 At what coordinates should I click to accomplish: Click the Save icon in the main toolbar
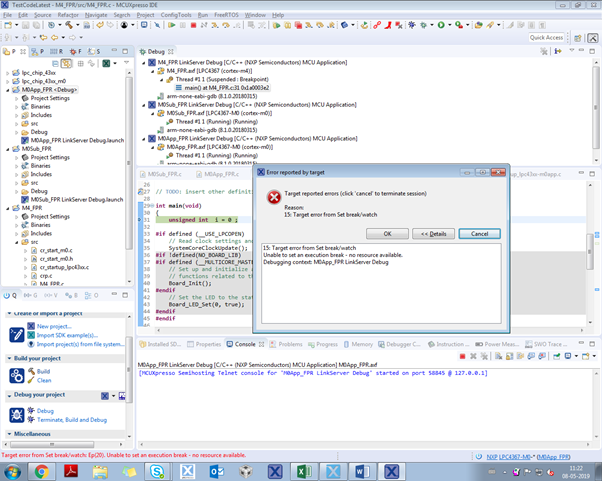[25, 25]
